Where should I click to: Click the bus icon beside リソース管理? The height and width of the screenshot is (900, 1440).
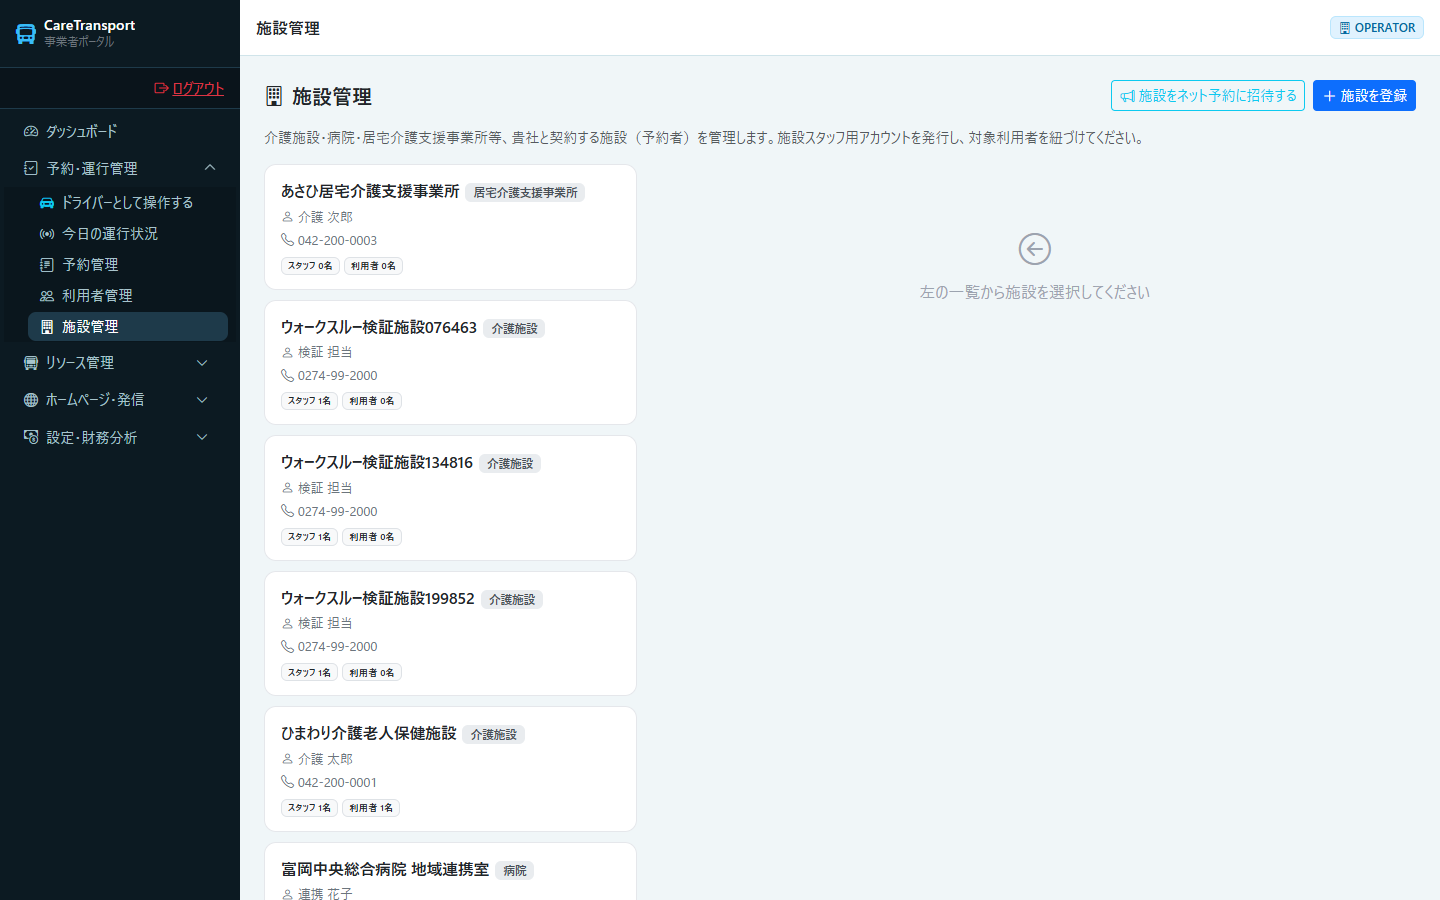(x=31, y=362)
